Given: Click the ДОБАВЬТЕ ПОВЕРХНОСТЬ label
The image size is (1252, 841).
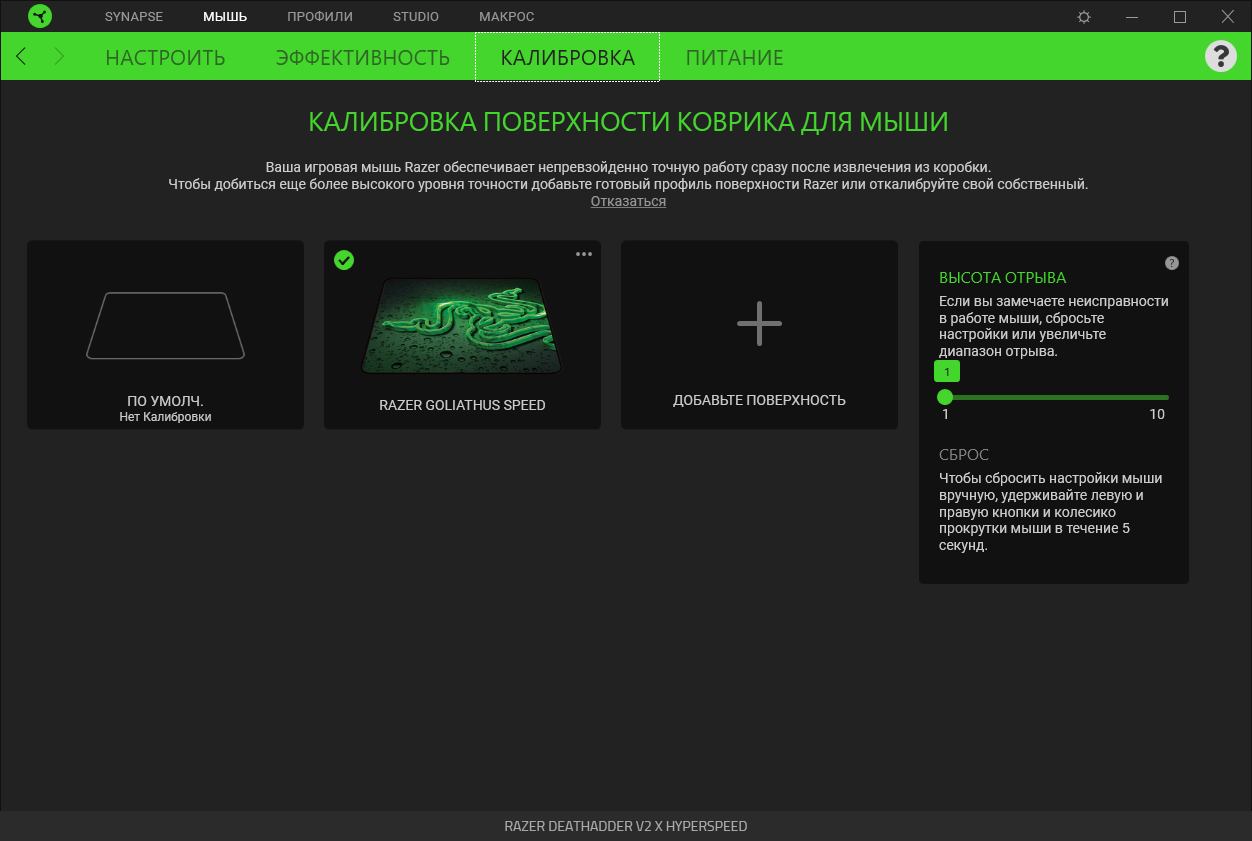Looking at the screenshot, I should (x=759, y=400).
